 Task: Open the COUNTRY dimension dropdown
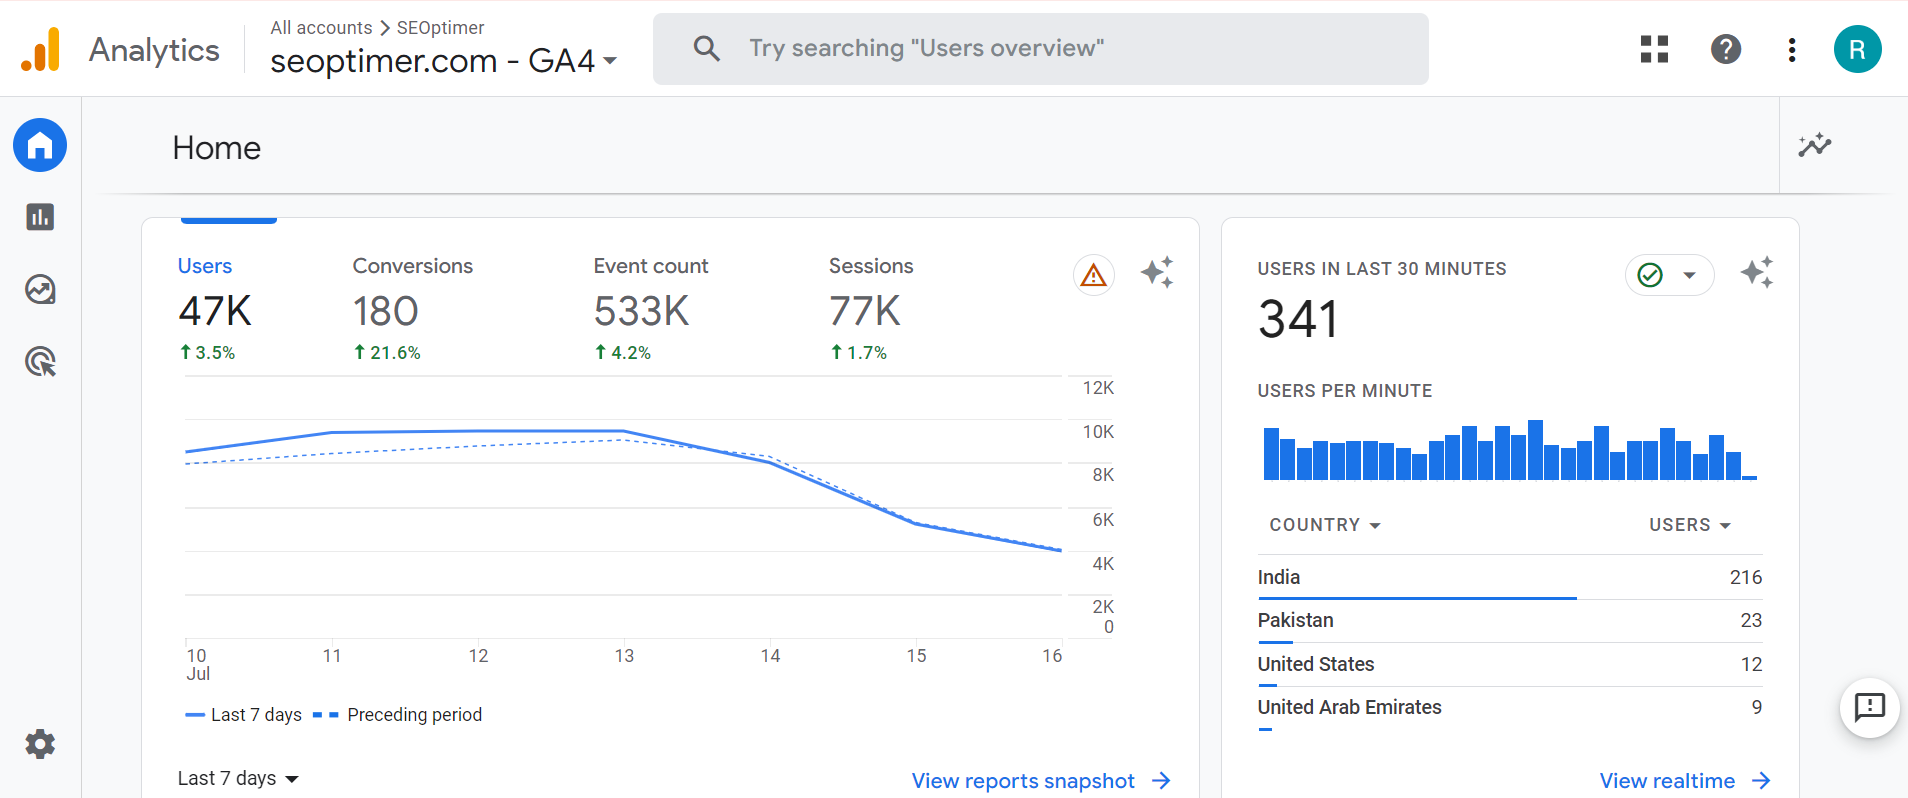click(x=1324, y=525)
